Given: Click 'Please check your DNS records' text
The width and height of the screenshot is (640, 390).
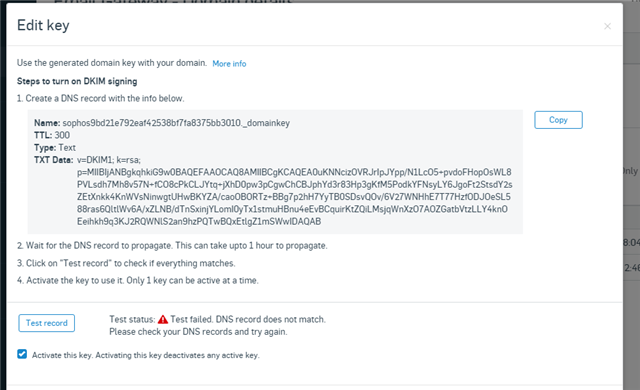Looking at the screenshot, I should [x=198, y=332].
